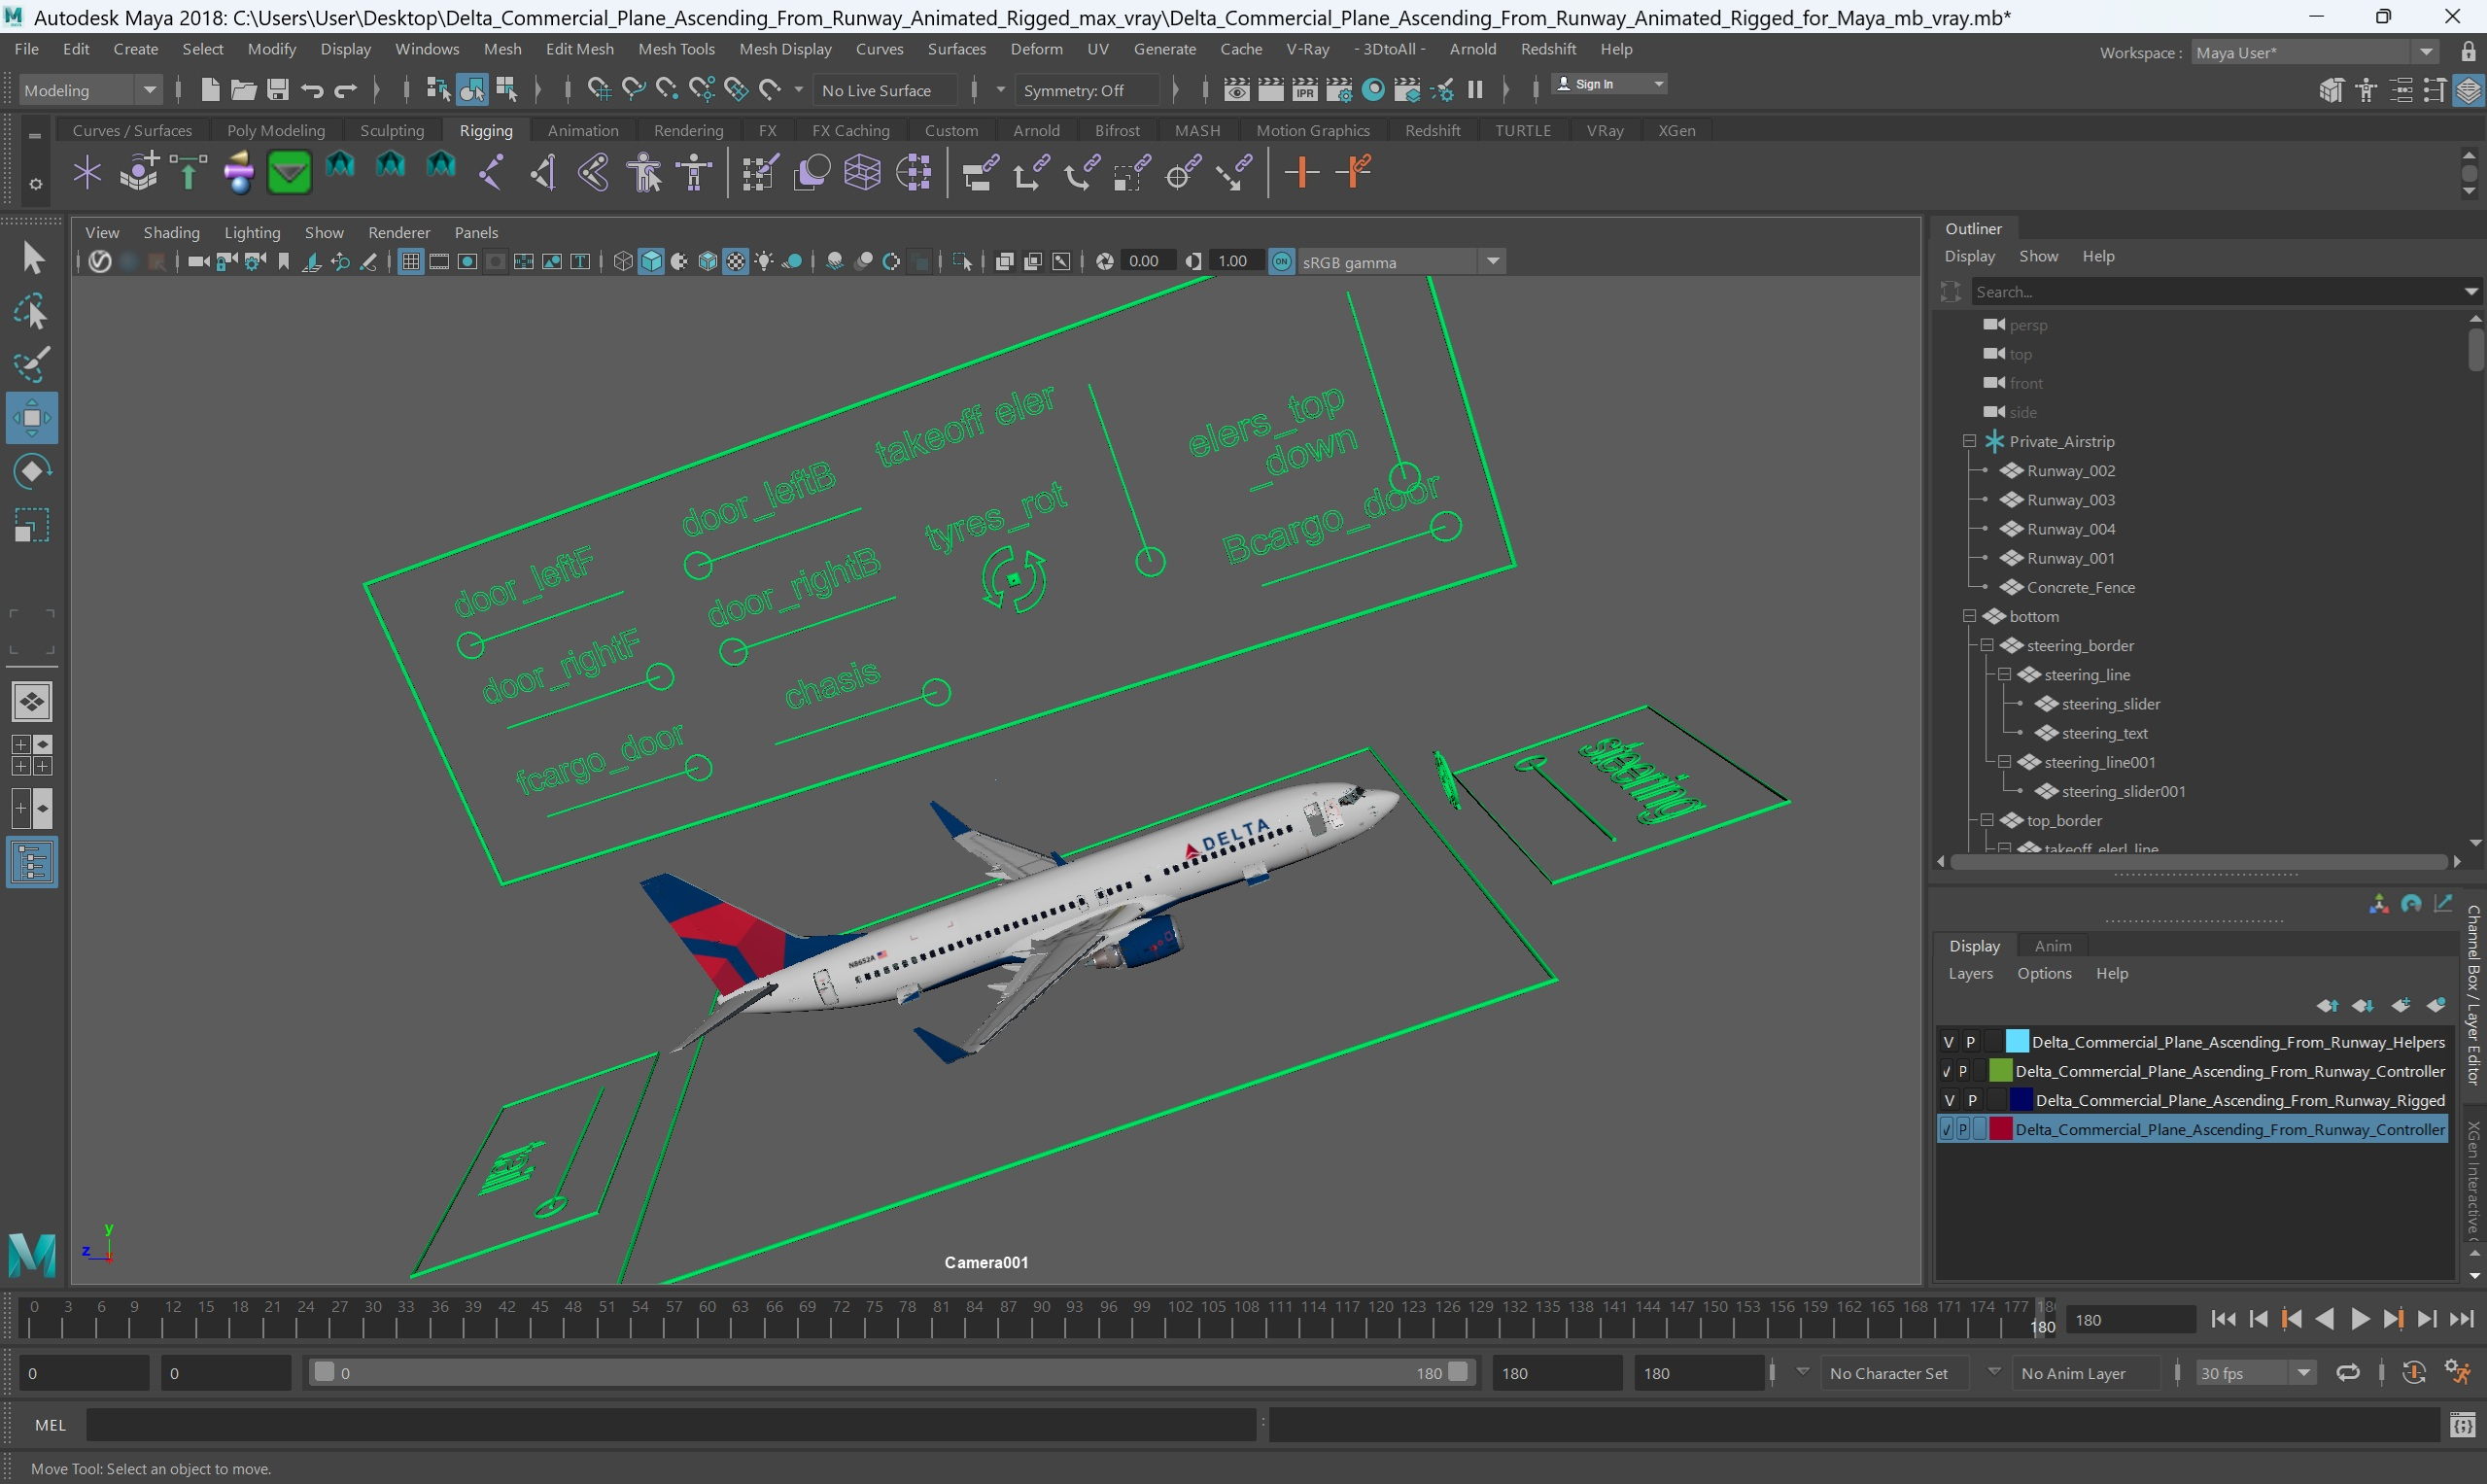Screen dimensions: 2487x1484
Task: Choose the Scale tool in toolbox
Action: [x=32, y=525]
